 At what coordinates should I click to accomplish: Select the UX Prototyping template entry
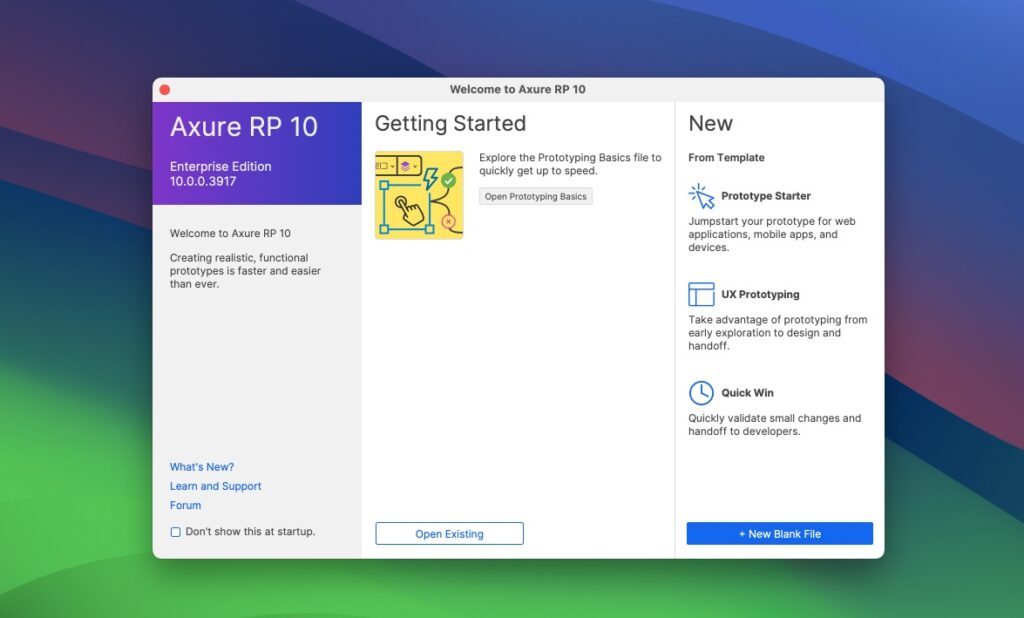[762, 294]
